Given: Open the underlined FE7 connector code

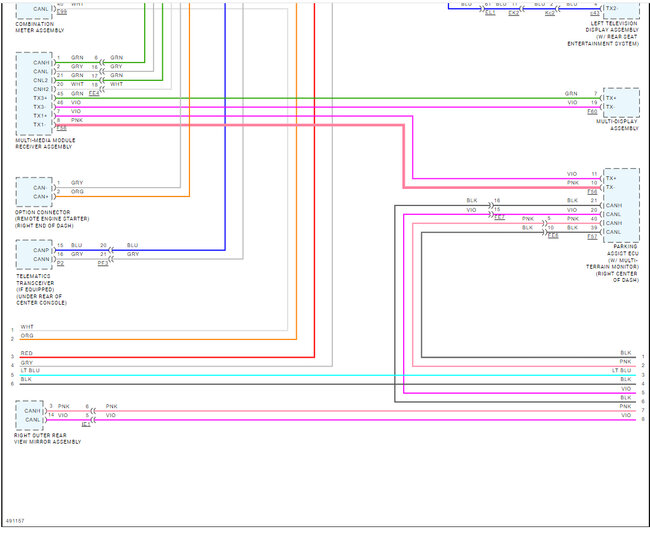Looking at the screenshot, I should [x=500, y=217].
